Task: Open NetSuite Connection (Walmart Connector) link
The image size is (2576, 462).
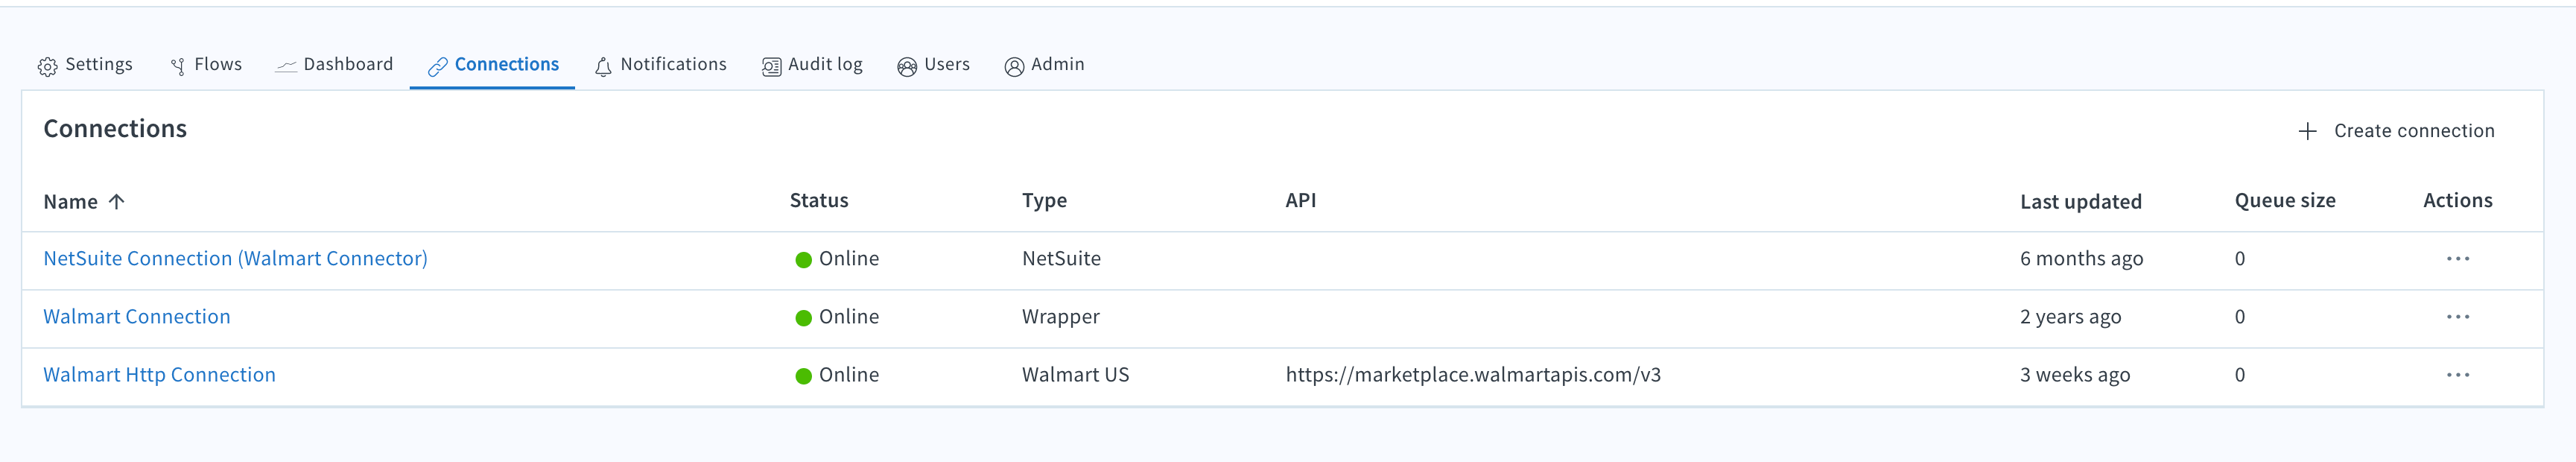Action: coord(235,259)
